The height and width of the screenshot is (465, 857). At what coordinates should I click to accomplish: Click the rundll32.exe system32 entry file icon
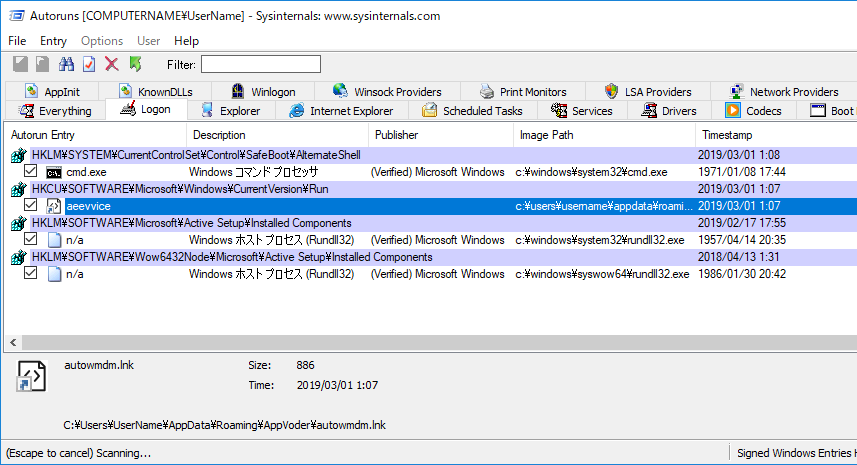54,240
